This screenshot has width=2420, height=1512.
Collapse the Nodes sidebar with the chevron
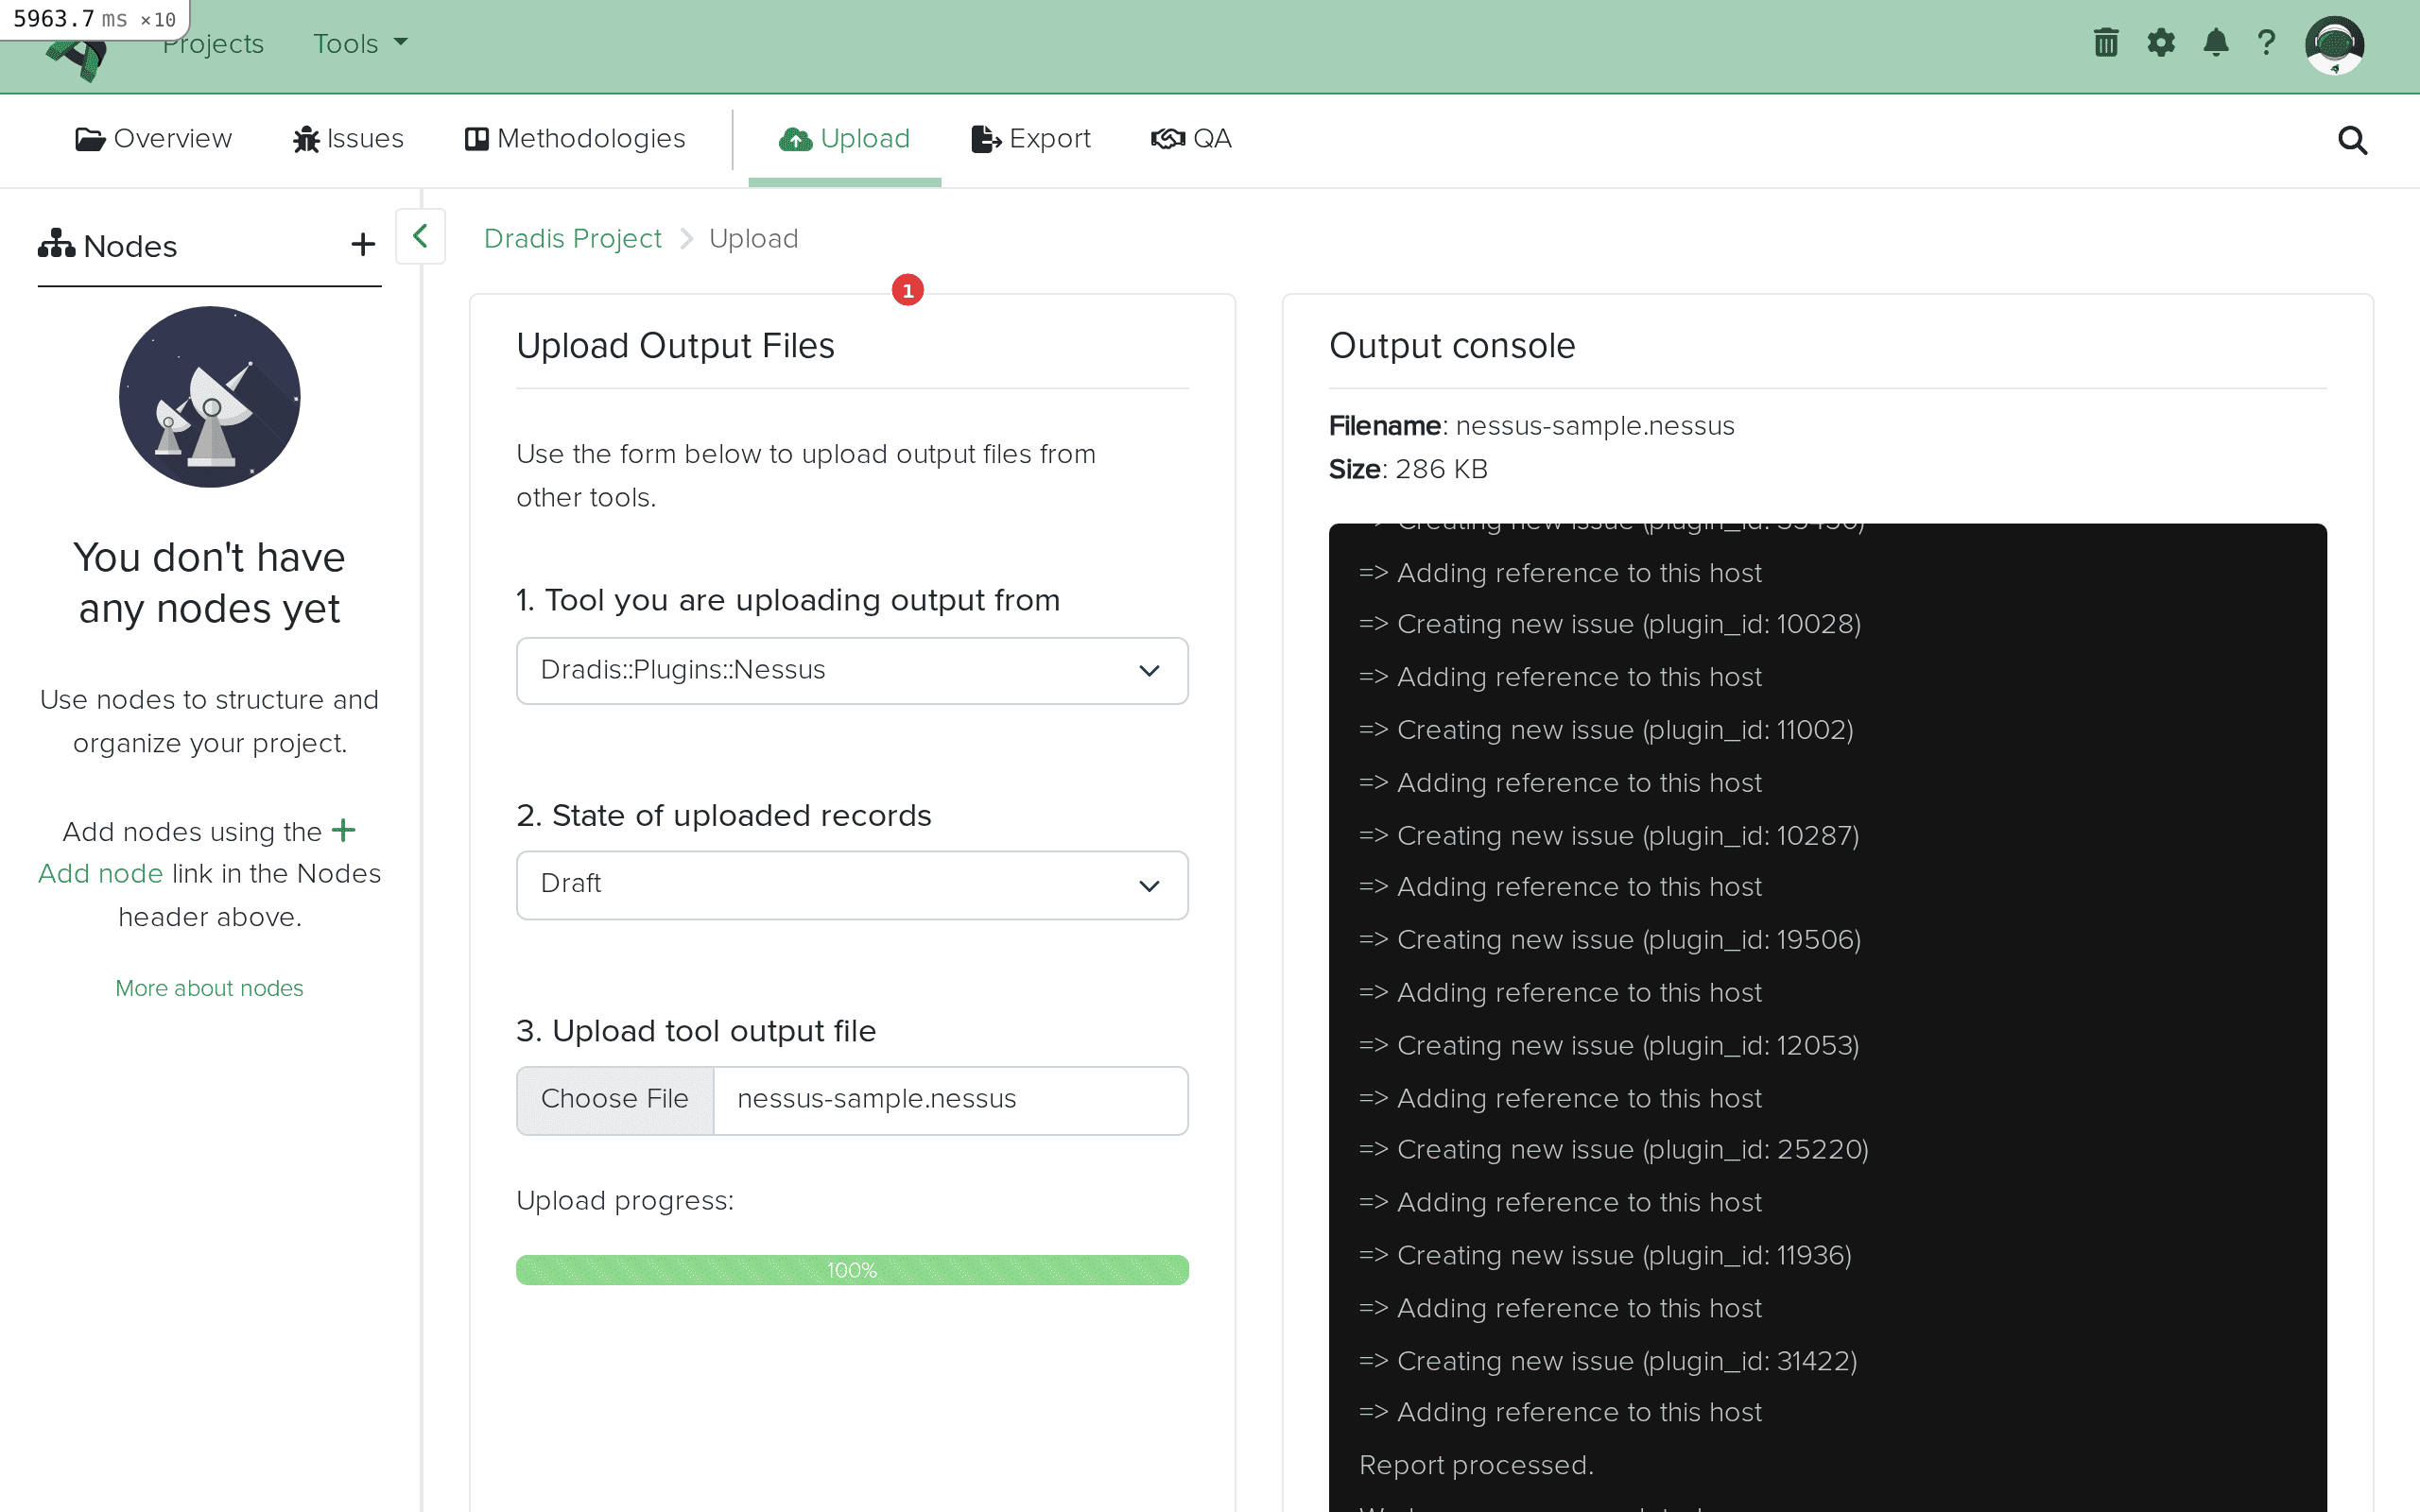pyautogui.click(x=419, y=236)
